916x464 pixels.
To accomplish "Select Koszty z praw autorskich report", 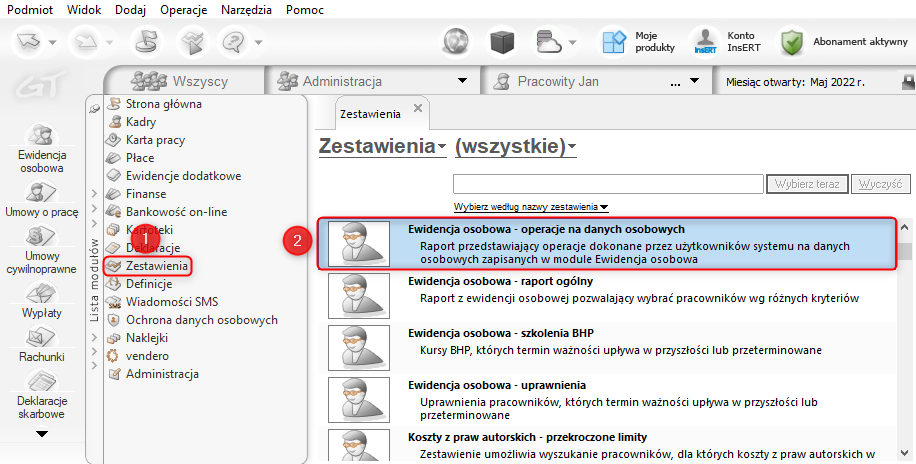I will click(606, 445).
